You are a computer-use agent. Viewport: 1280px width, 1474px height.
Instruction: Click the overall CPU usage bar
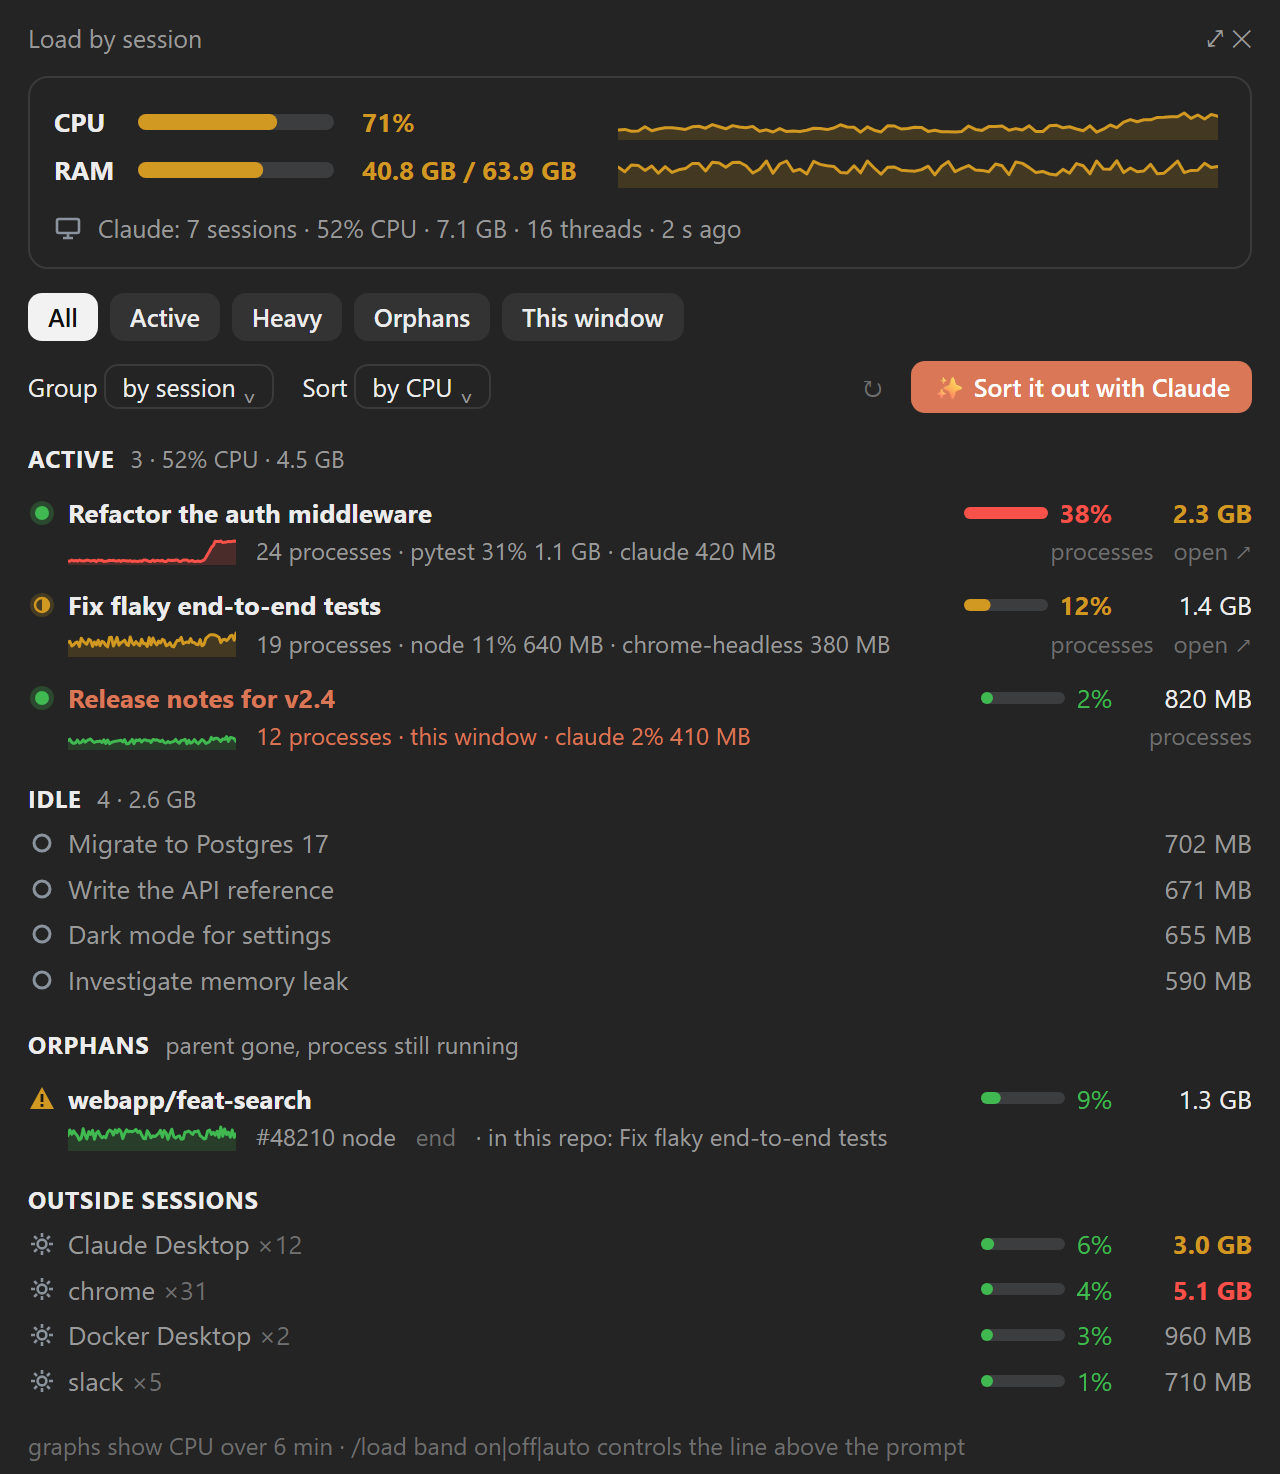(x=236, y=122)
